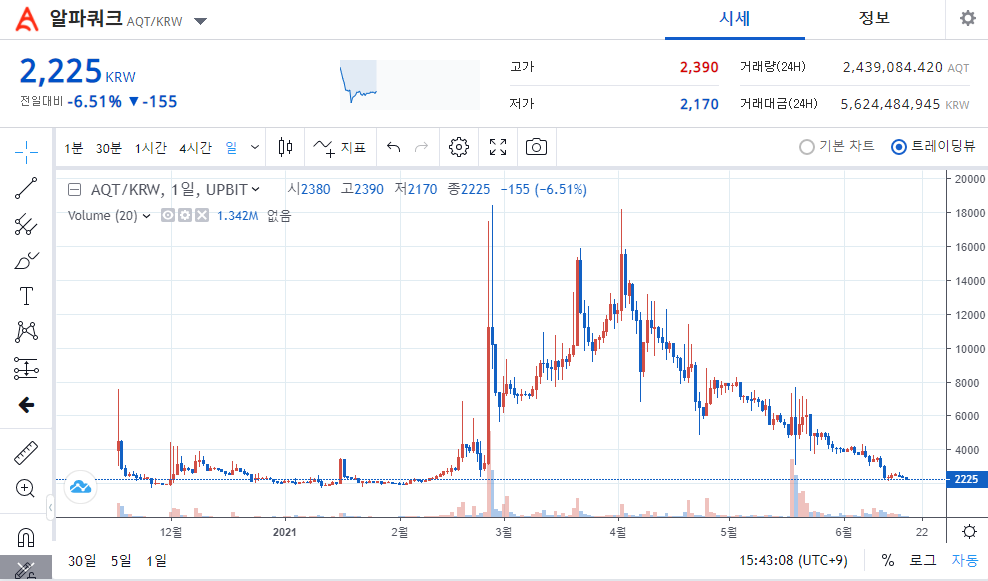
Task: Collapse the left drawing toolbar
Action: pyautogui.click(x=50, y=507)
